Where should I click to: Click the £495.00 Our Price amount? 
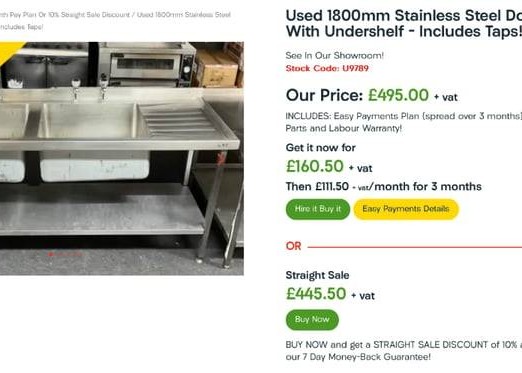click(398, 95)
